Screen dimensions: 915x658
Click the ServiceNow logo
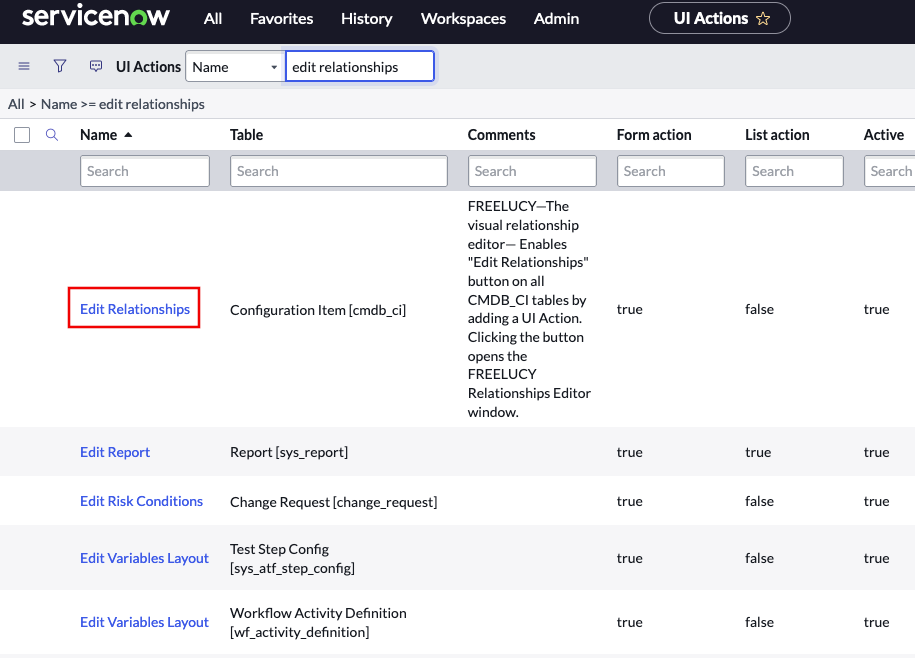(96, 16)
